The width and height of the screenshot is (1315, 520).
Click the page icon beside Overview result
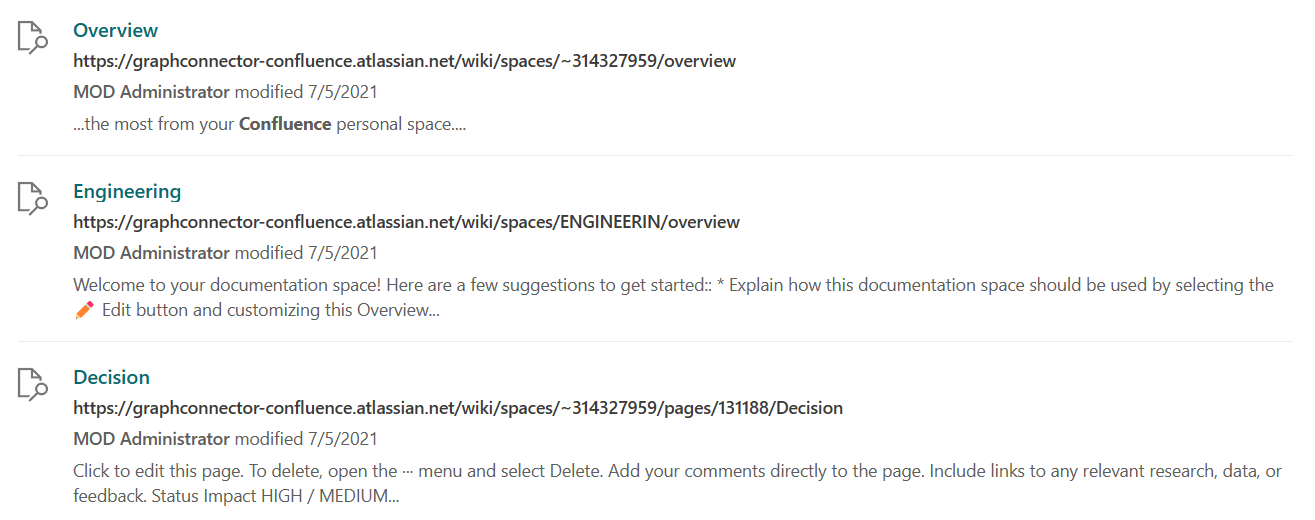[33, 37]
